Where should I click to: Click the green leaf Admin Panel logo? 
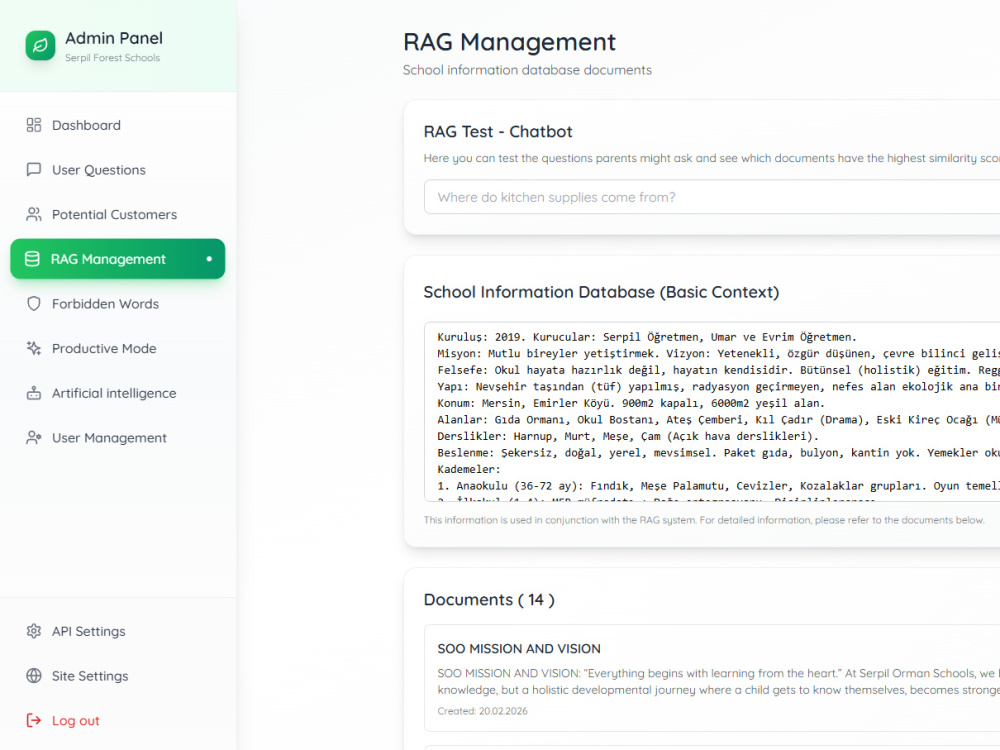tap(40, 46)
